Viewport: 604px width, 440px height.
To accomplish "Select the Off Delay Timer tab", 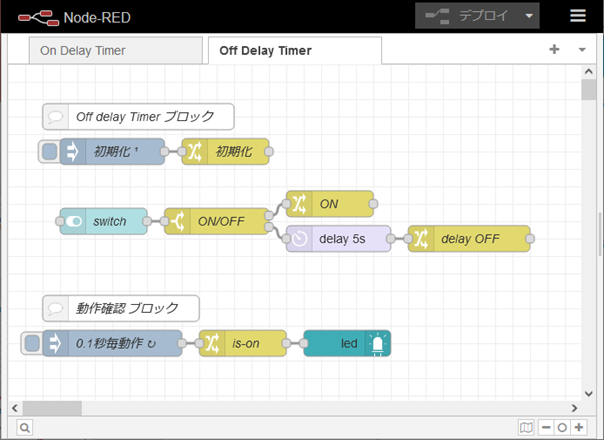I will pos(265,50).
